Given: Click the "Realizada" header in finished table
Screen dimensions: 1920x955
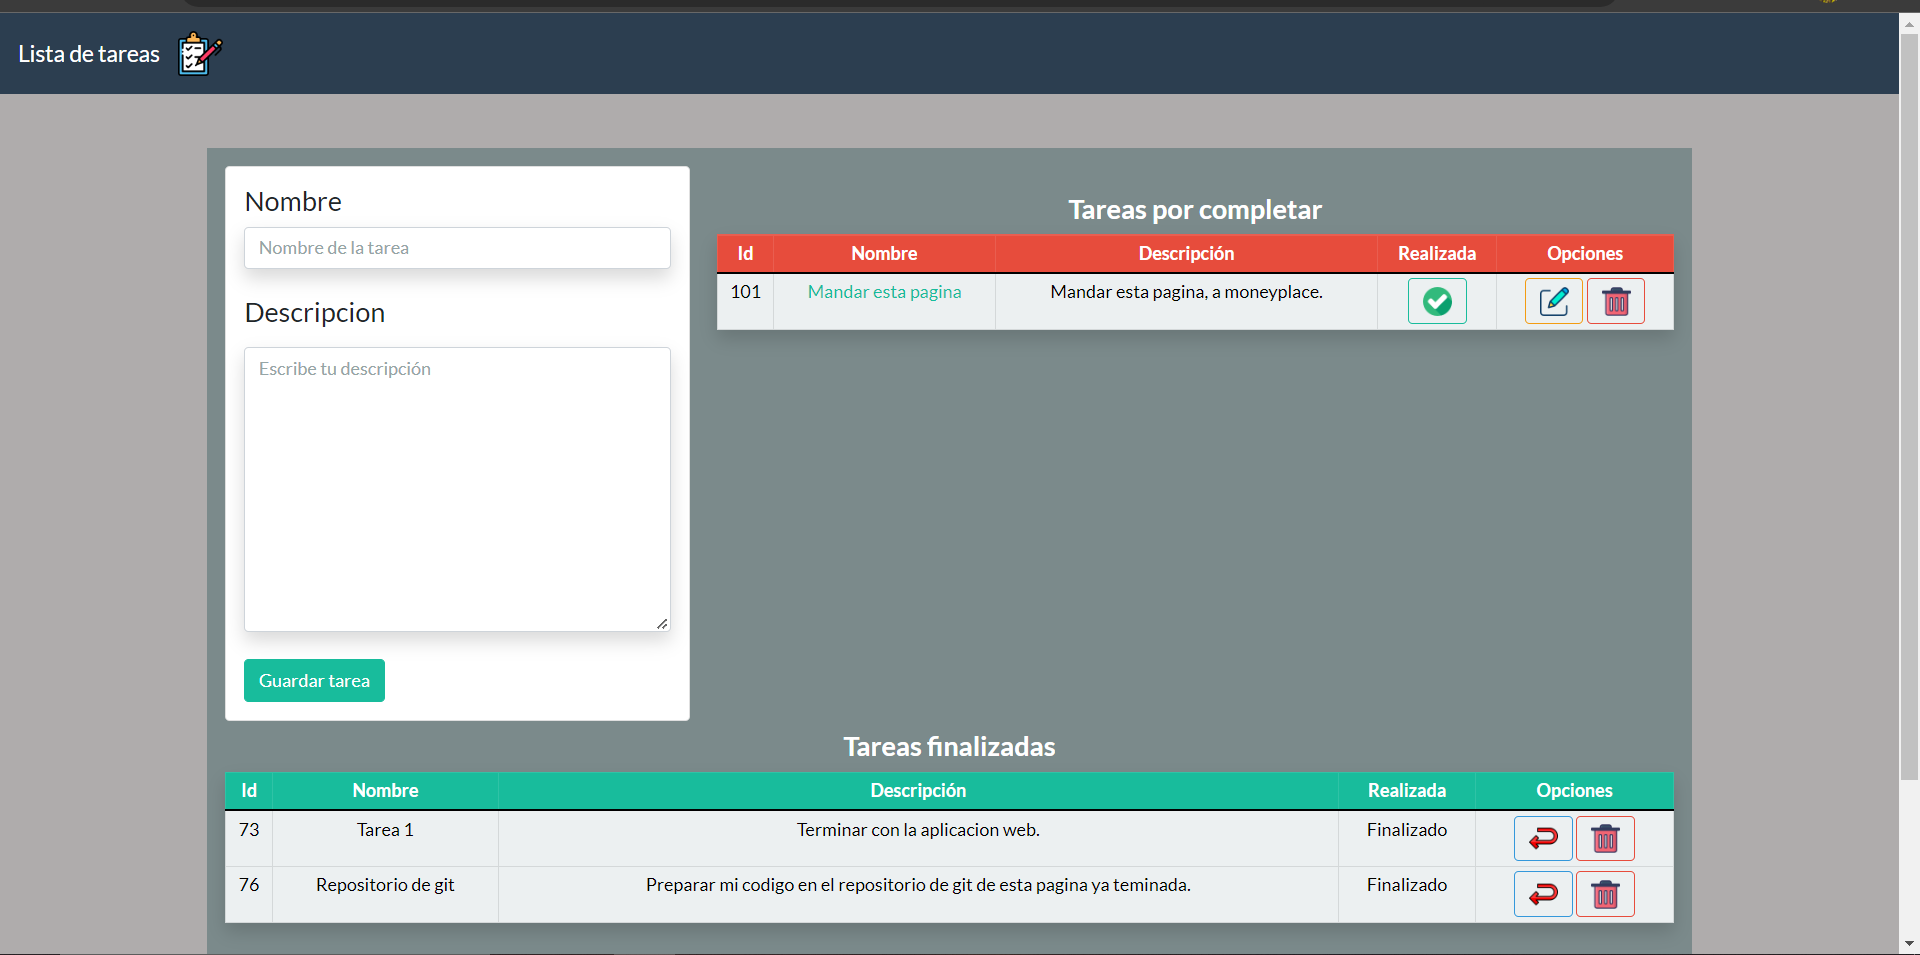Looking at the screenshot, I should pos(1405,790).
